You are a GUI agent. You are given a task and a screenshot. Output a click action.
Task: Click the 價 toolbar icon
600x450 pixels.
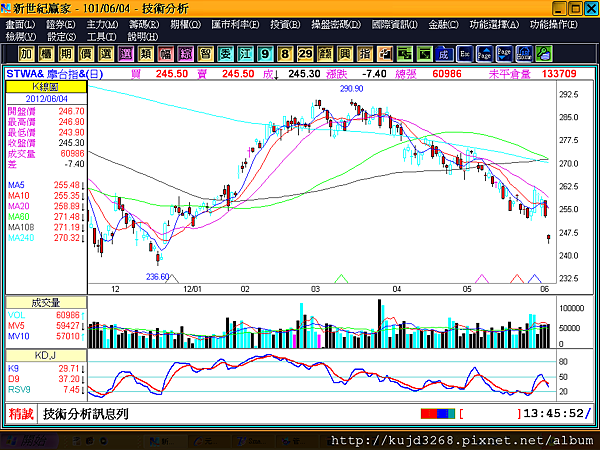pyautogui.click(x=86, y=54)
